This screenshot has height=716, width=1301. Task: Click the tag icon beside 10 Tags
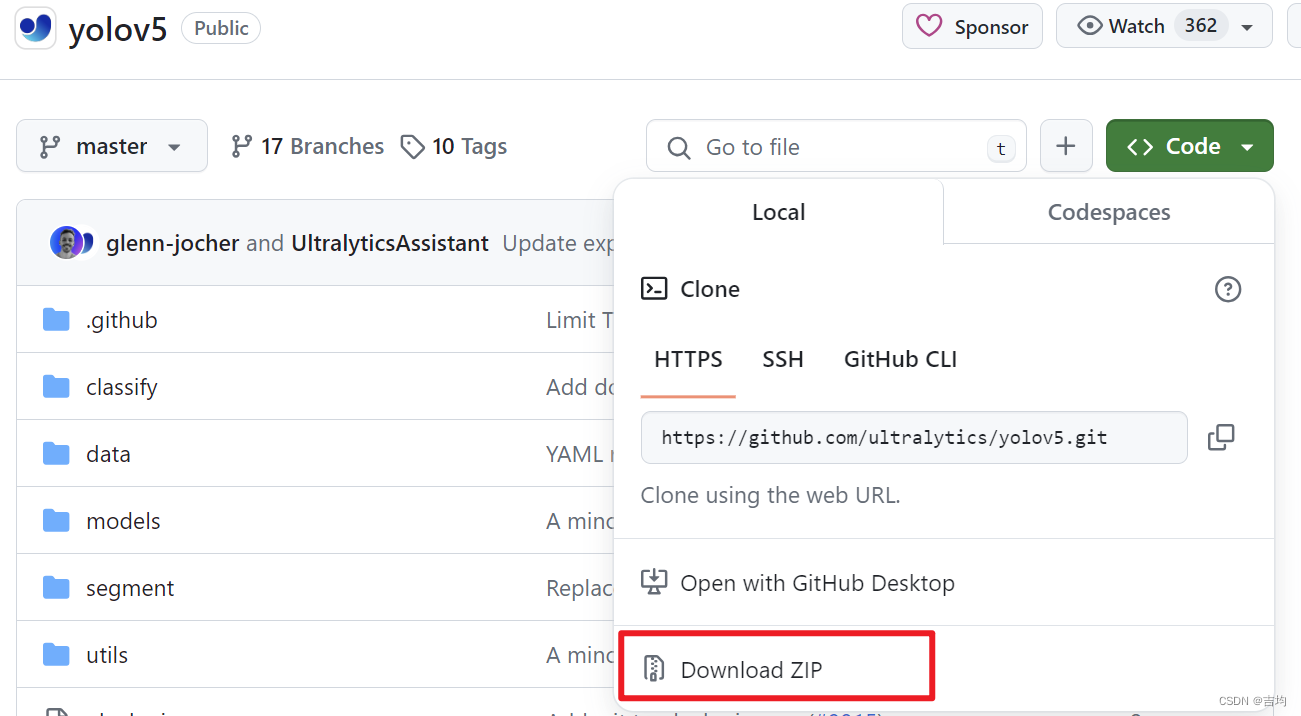pyautogui.click(x=412, y=147)
